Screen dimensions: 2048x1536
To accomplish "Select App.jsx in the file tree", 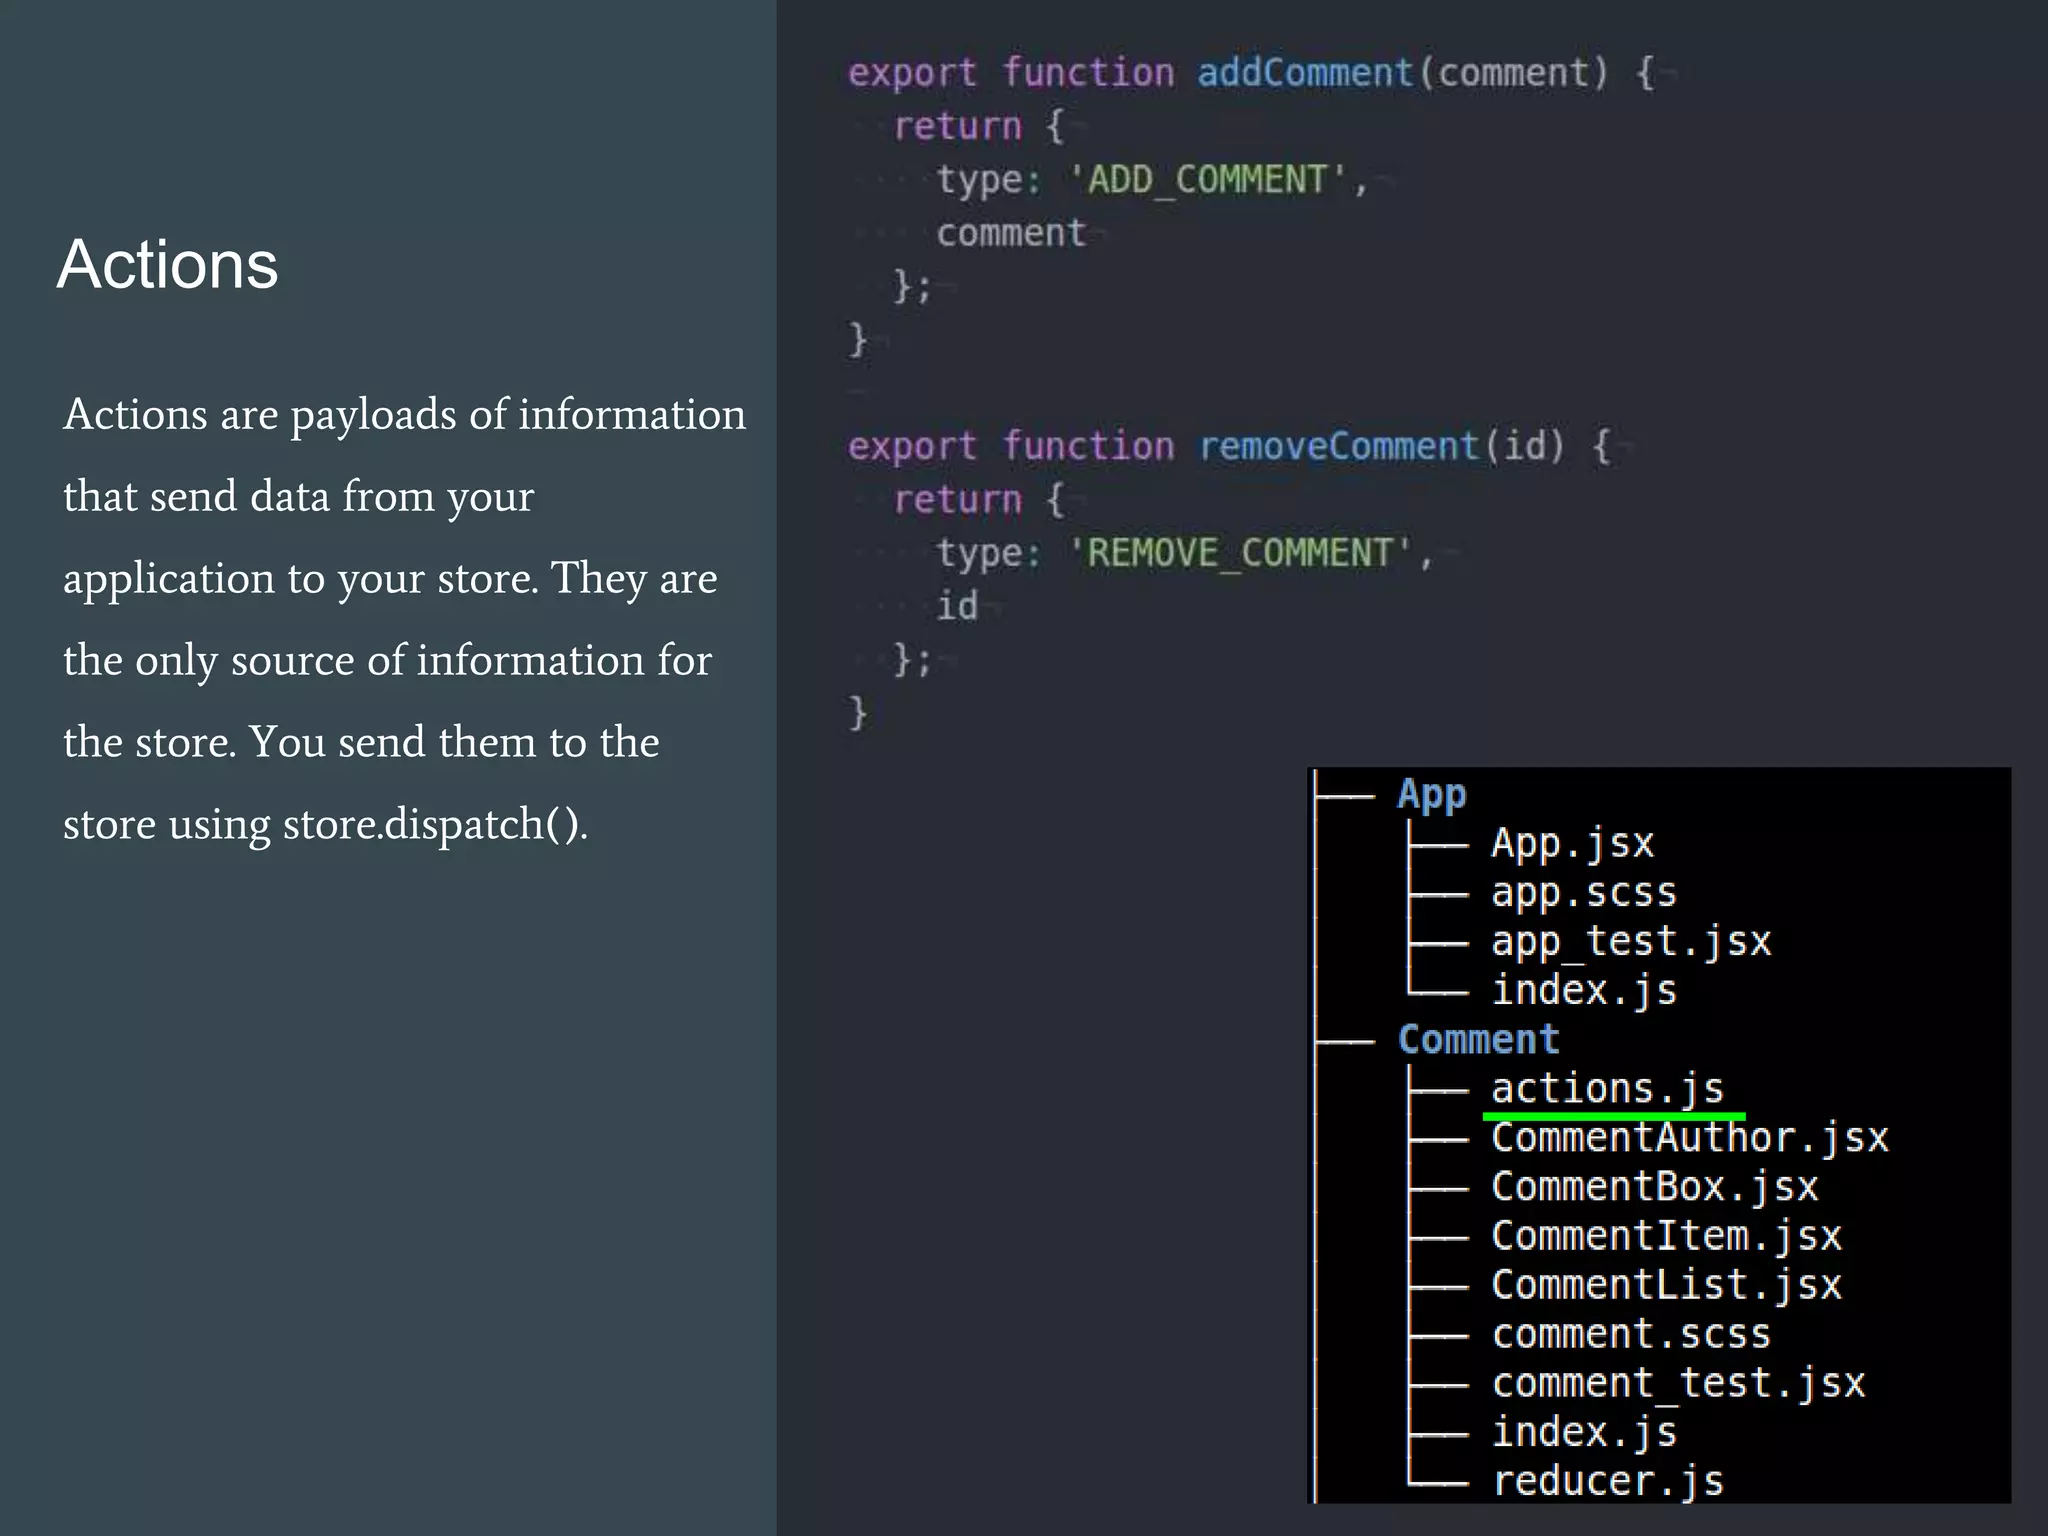I will click(x=1572, y=844).
